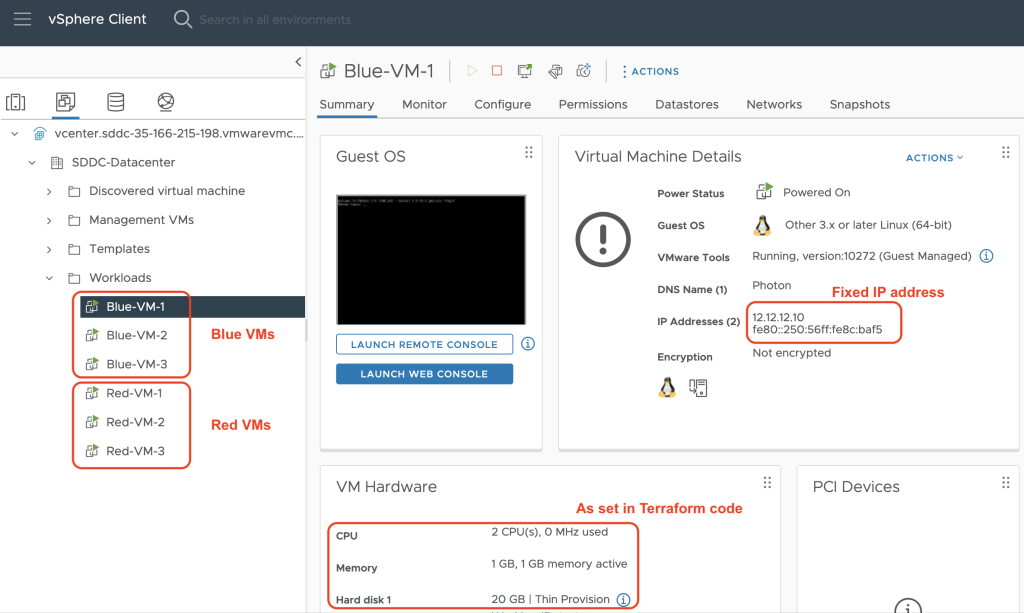The height and width of the screenshot is (613, 1024).
Task: Collapse the vcenter.sddc tree node
Action: pos(14,134)
